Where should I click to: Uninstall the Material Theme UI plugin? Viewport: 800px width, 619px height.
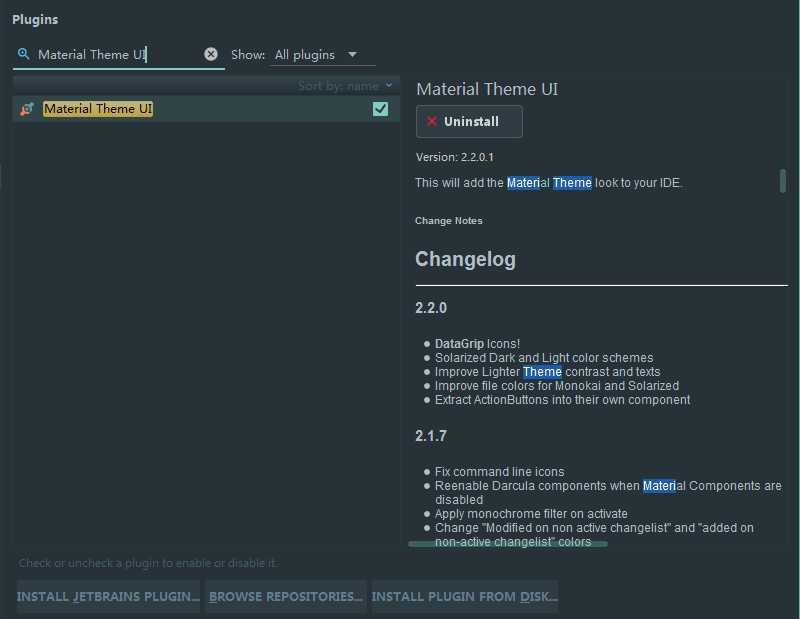tap(469, 121)
